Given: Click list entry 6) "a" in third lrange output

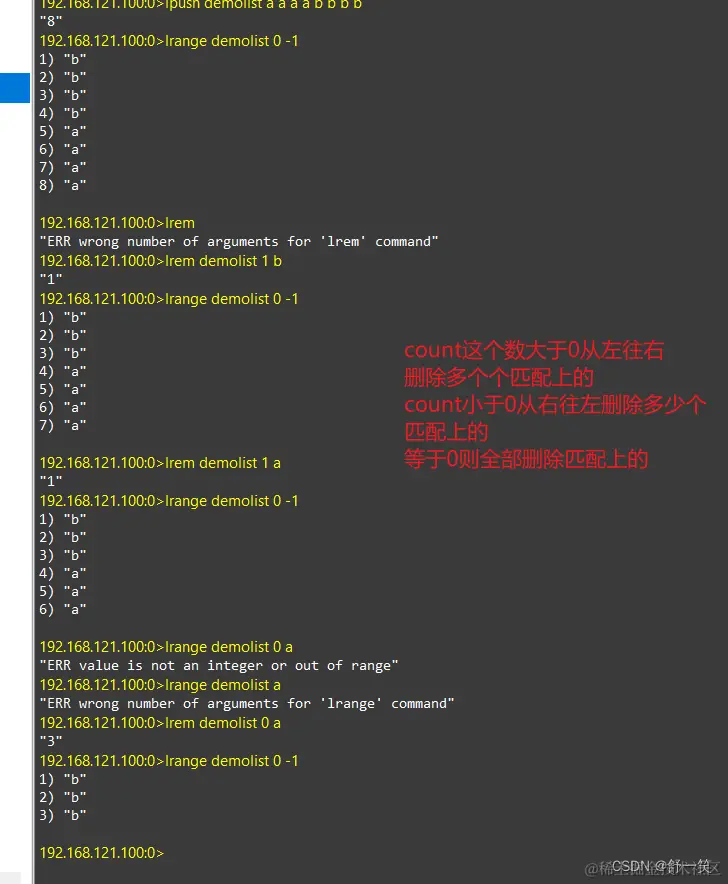Looking at the screenshot, I should 63,609.
